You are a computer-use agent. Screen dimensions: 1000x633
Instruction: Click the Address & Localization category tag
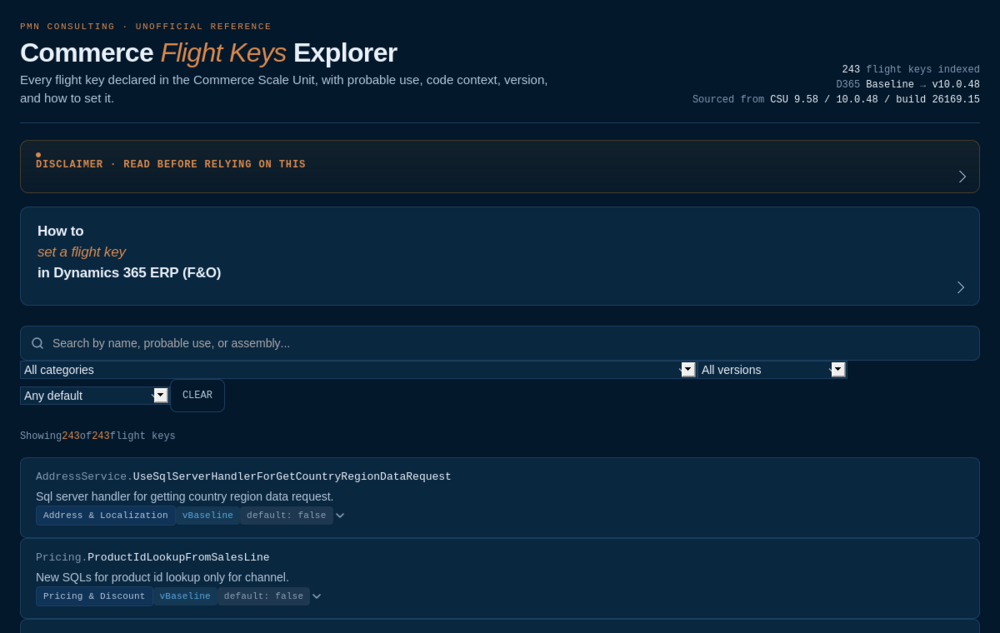tap(105, 515)
